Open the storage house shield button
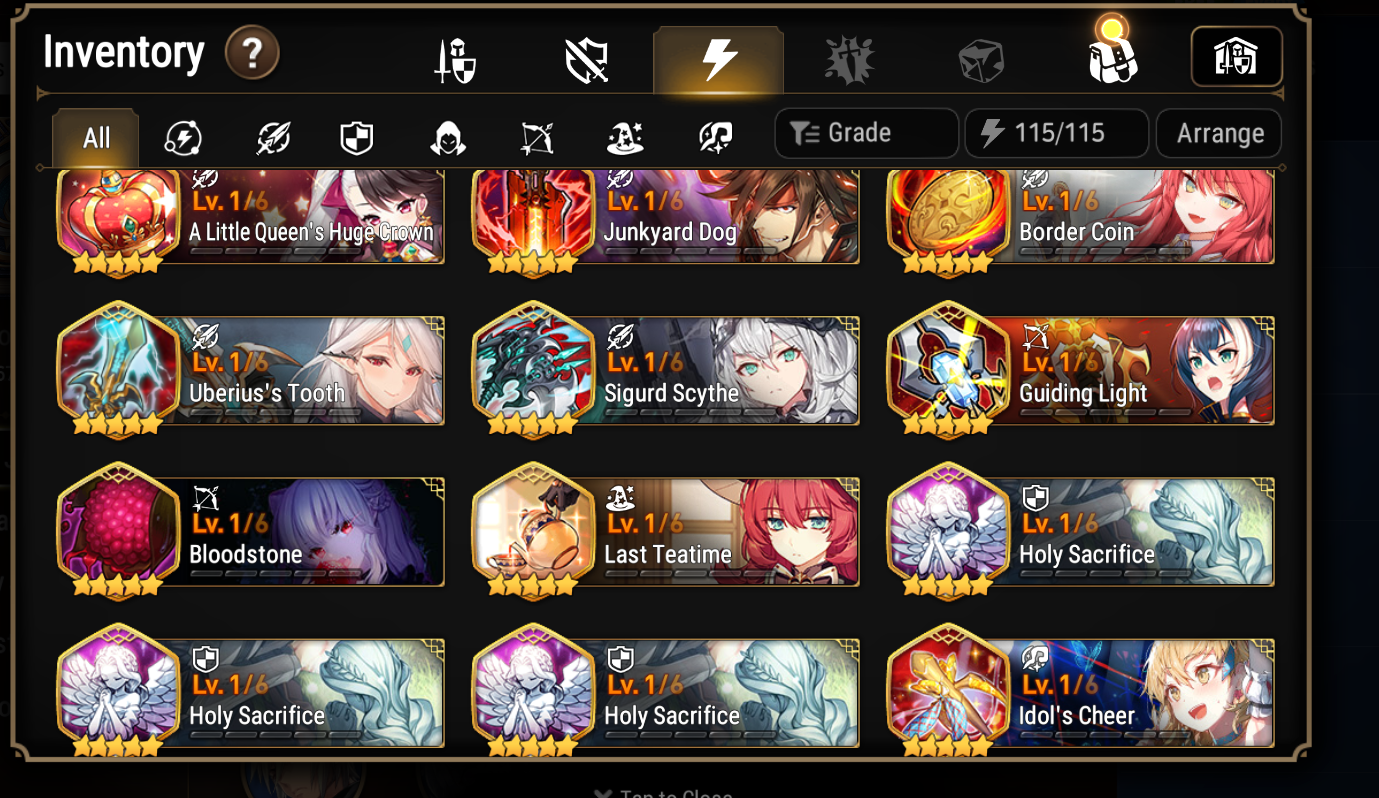 [x=1236, y=57]
